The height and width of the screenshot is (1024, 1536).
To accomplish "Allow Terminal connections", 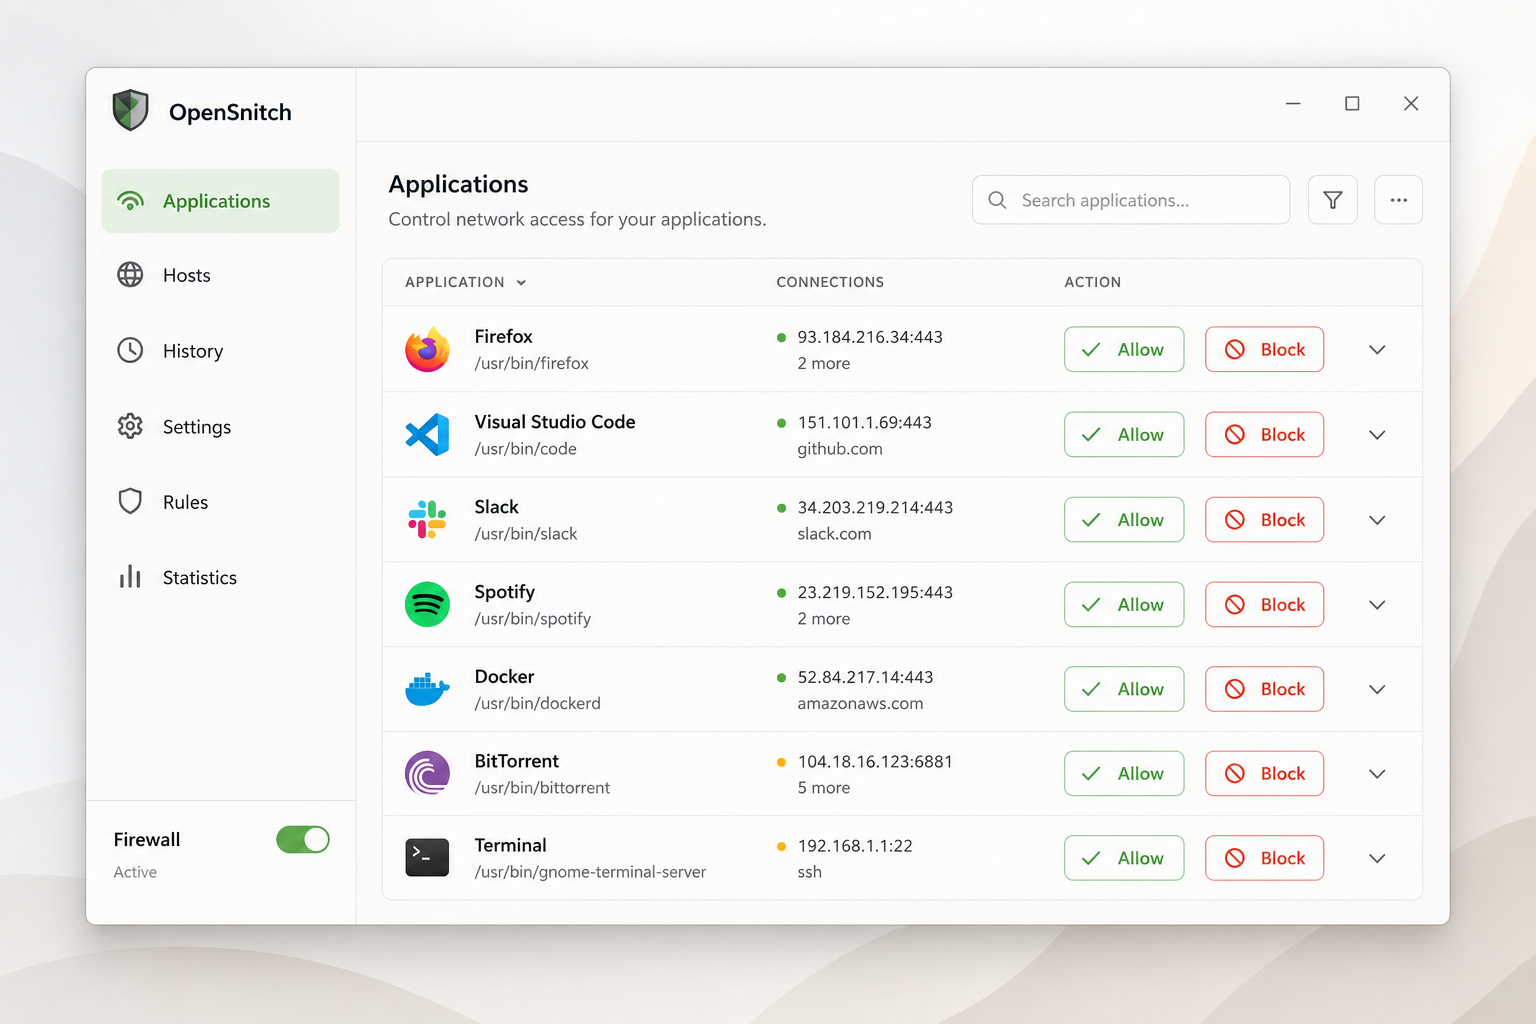I will (1124, 858).
